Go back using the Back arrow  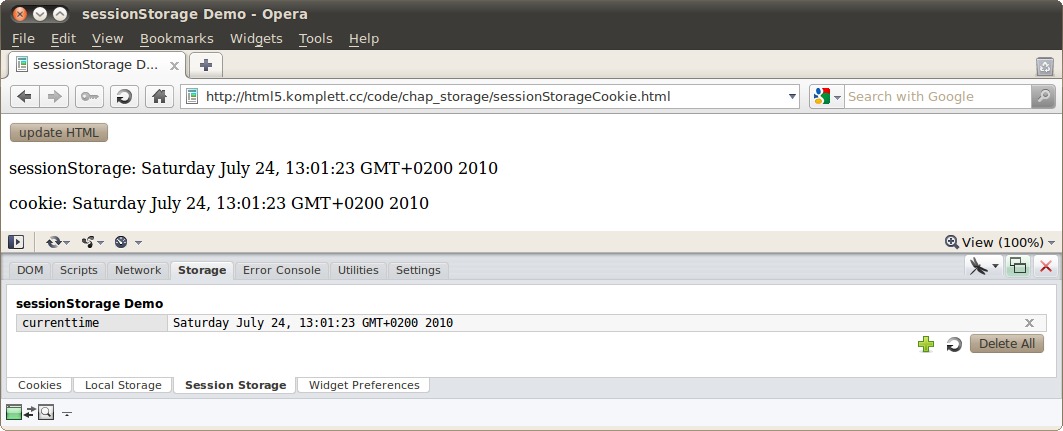(x=25, y=97)
